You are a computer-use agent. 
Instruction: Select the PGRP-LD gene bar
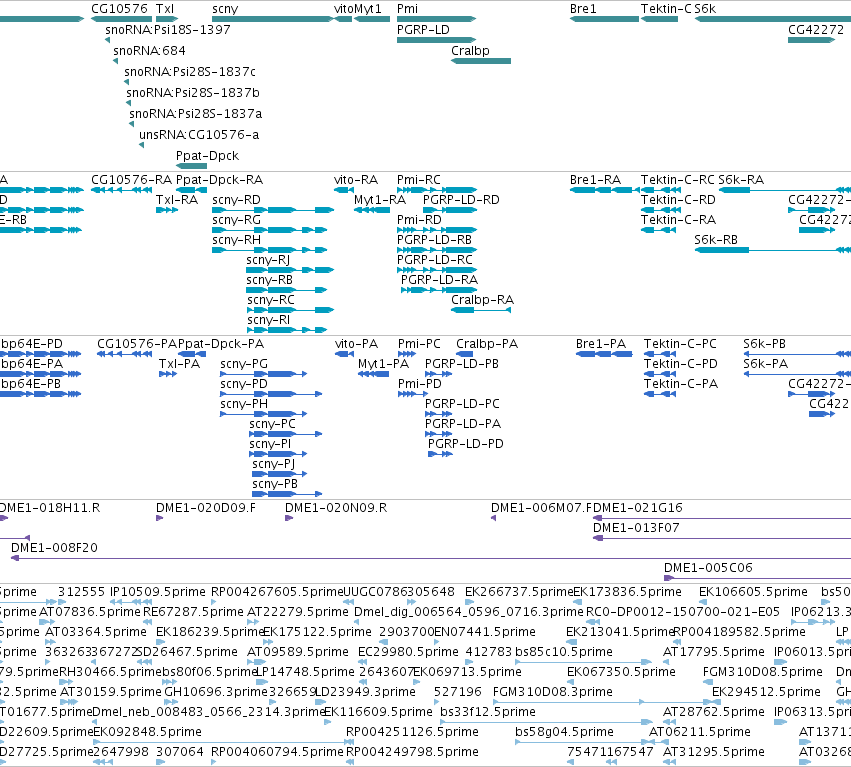coord(436,40)
